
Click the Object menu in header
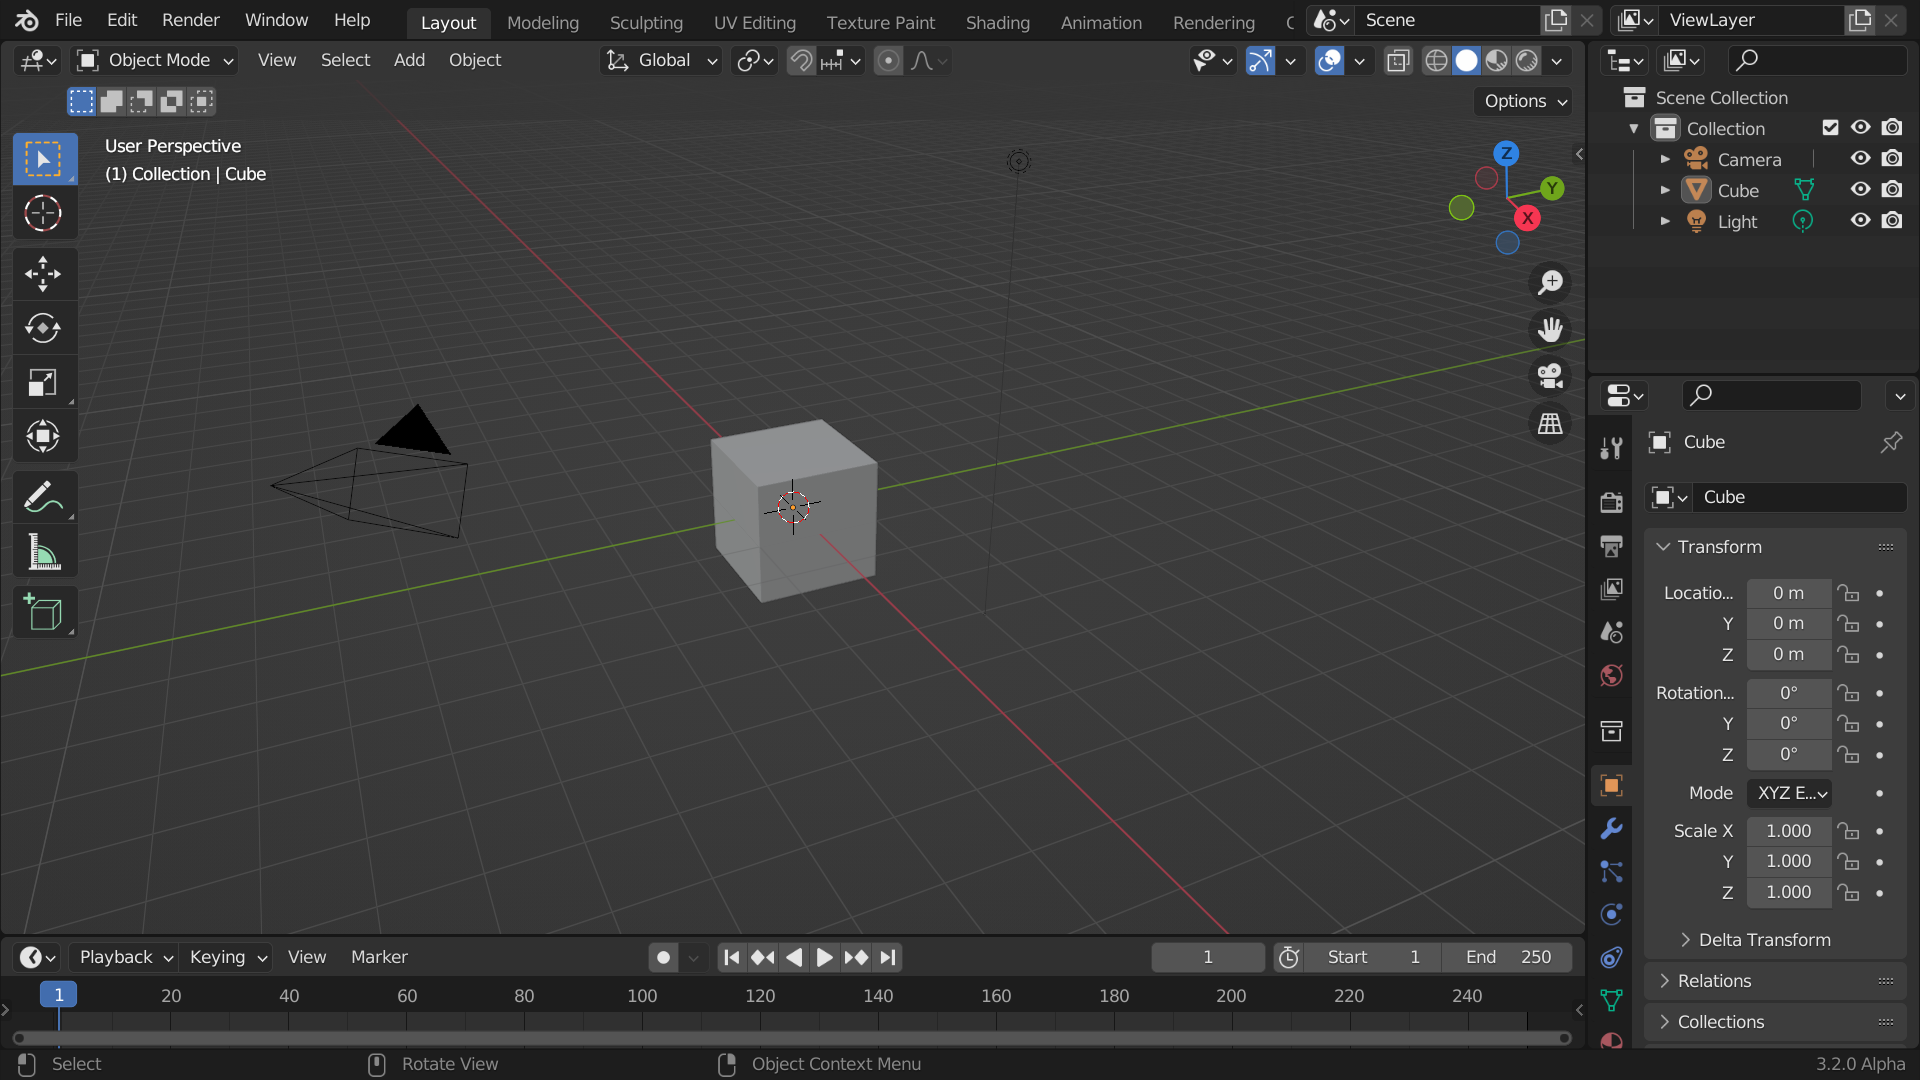473,59
